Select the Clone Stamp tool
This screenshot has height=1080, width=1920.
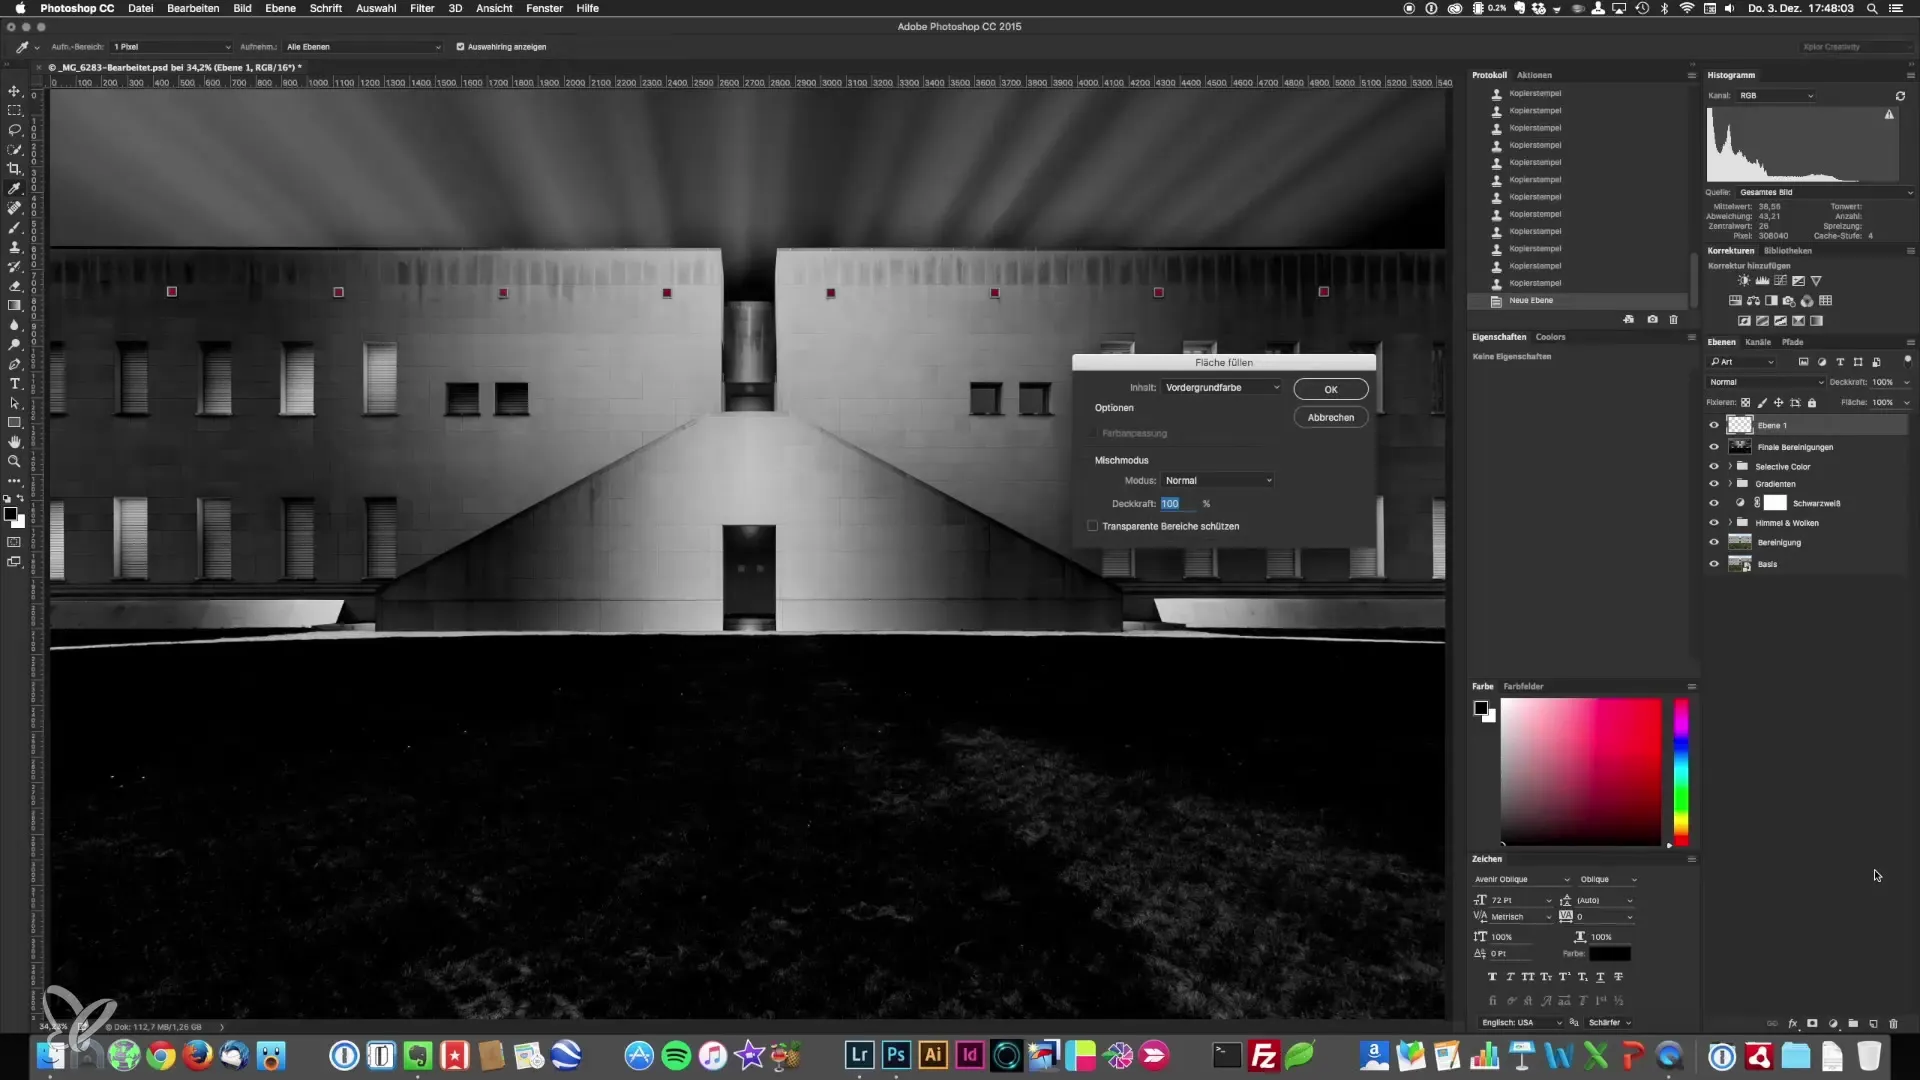(14, 247)
